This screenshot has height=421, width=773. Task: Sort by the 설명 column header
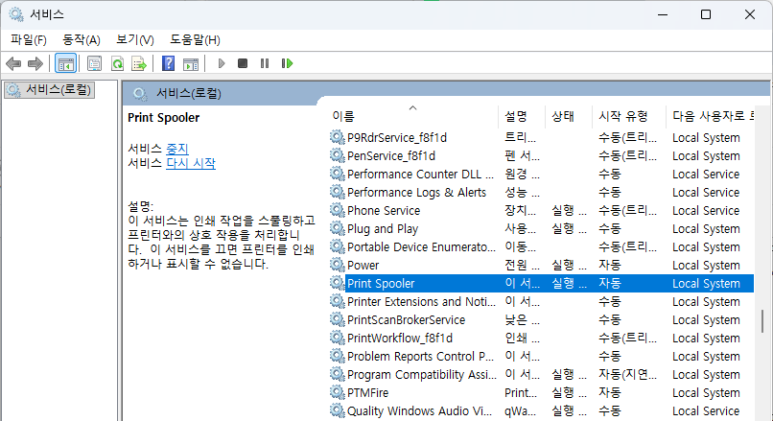click(522, 116)
